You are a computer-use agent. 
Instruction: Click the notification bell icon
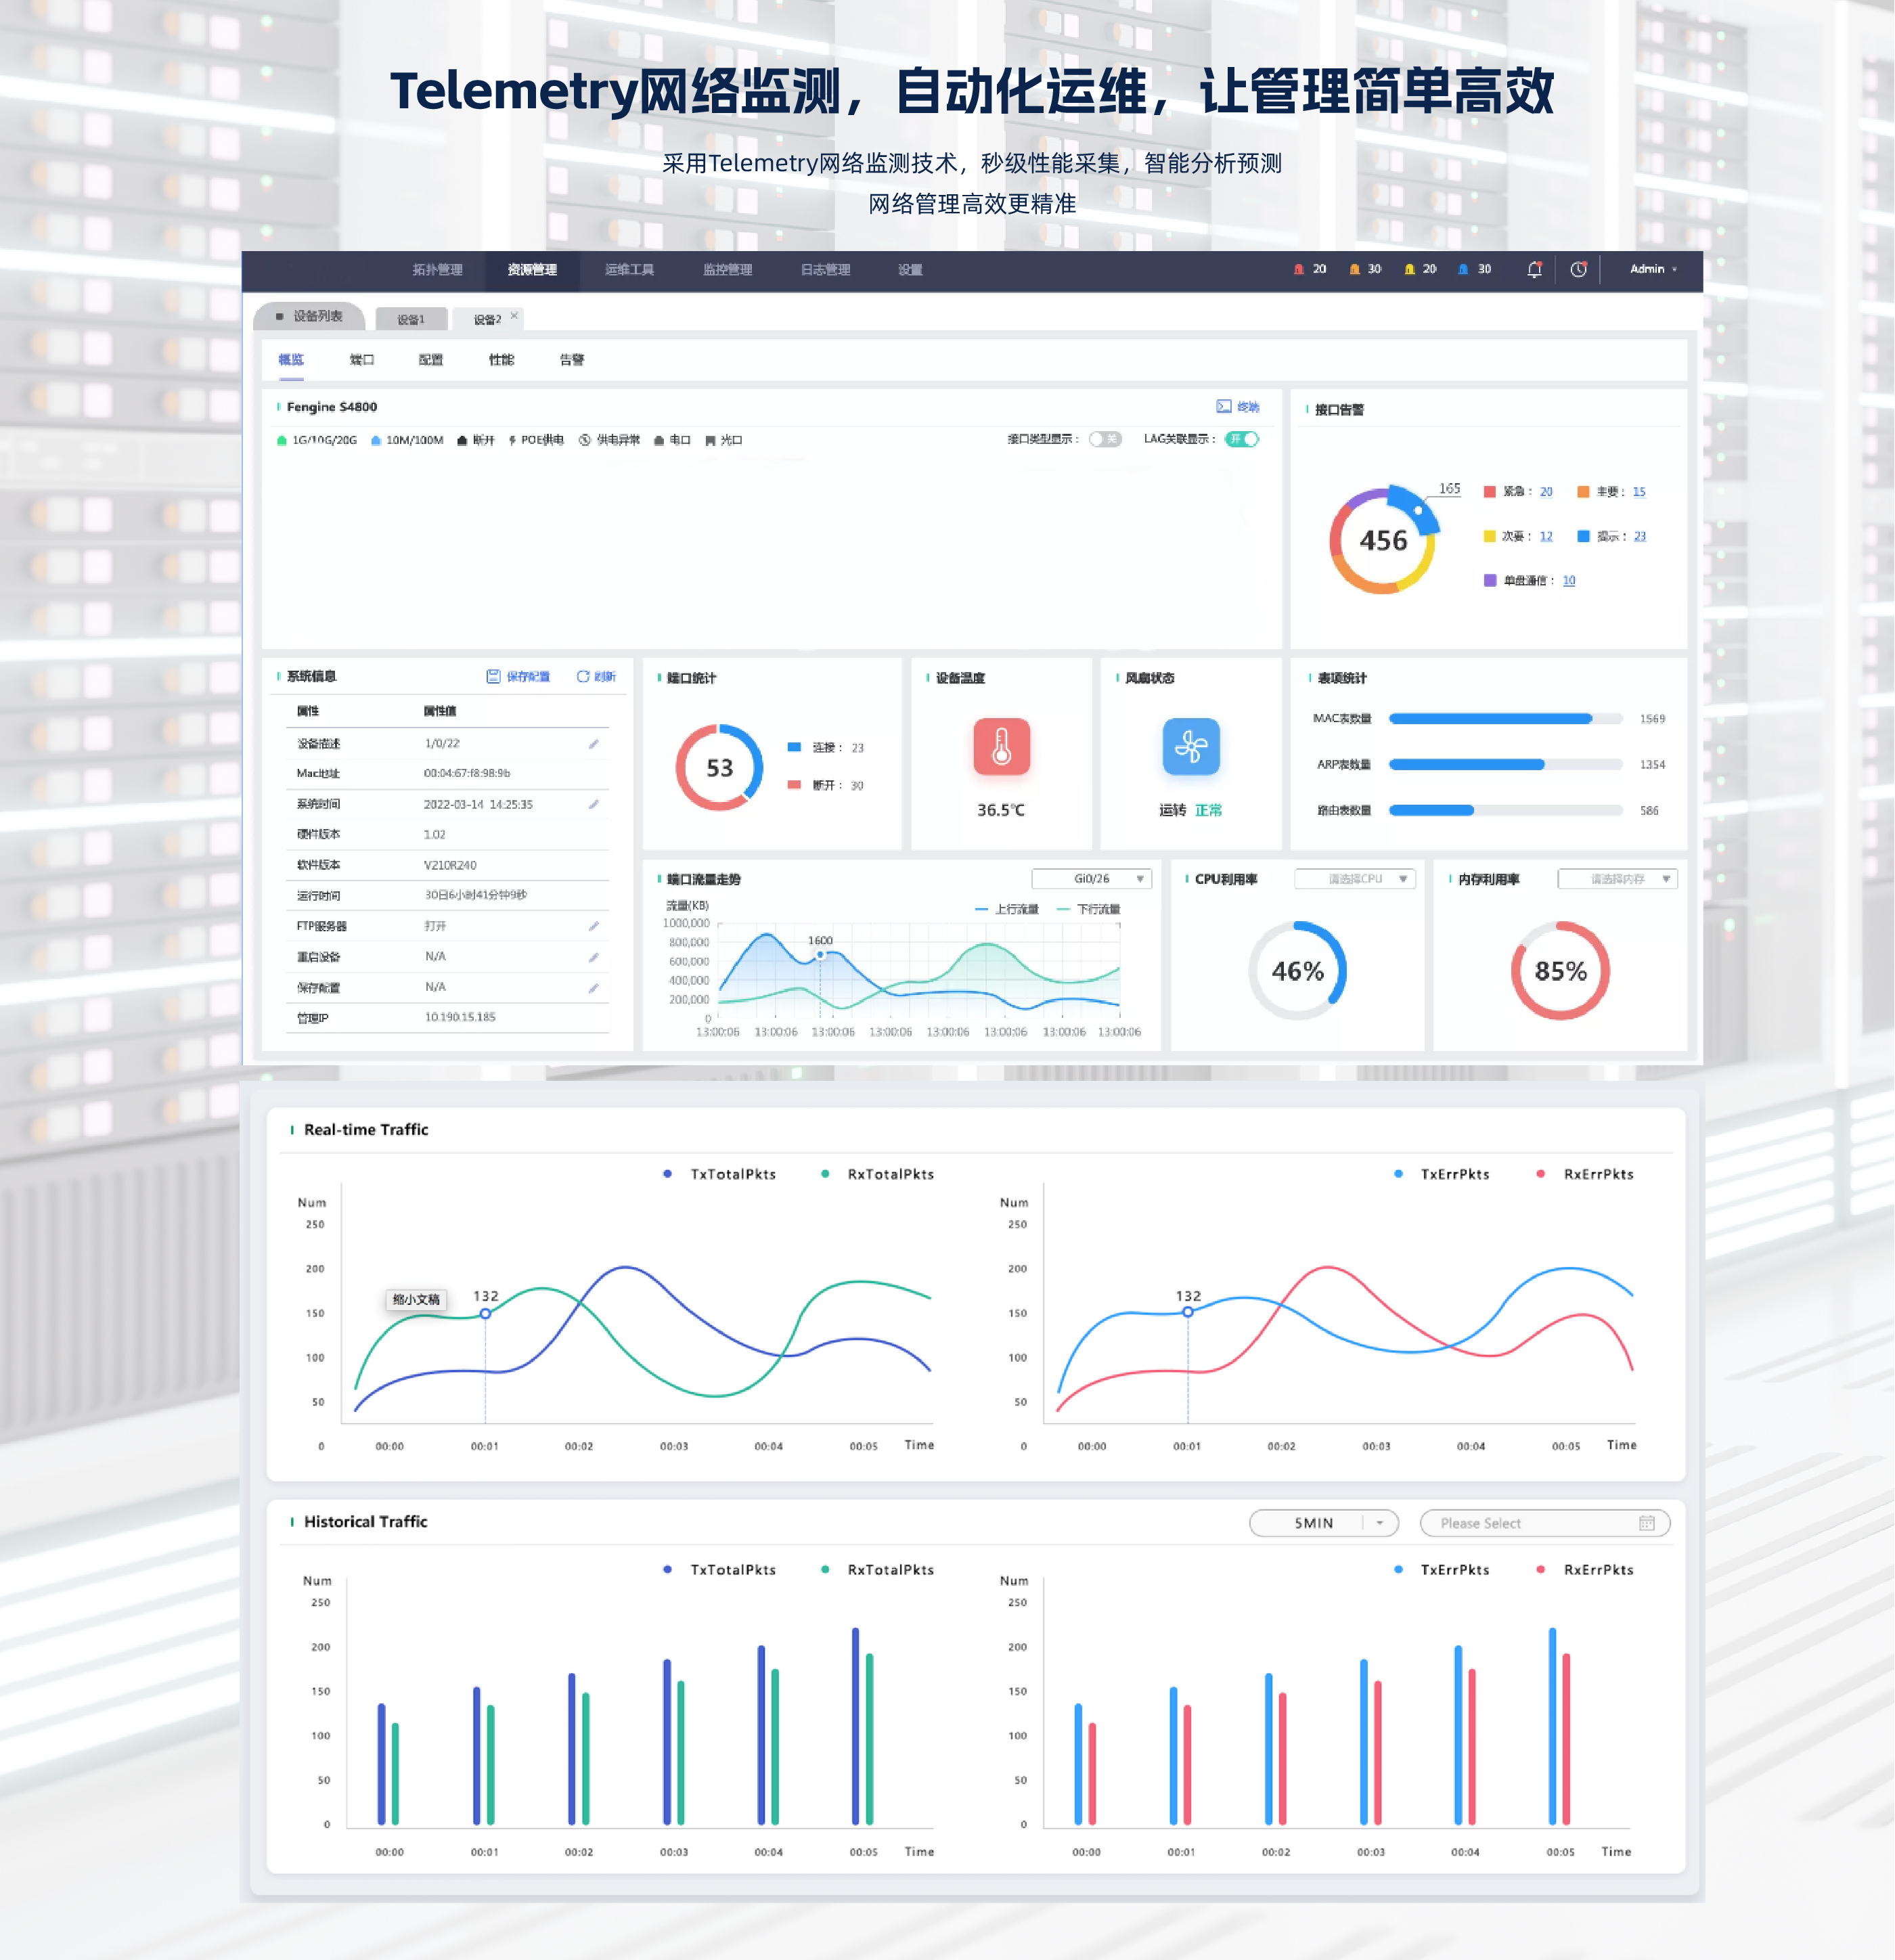tap(1534, 269)
